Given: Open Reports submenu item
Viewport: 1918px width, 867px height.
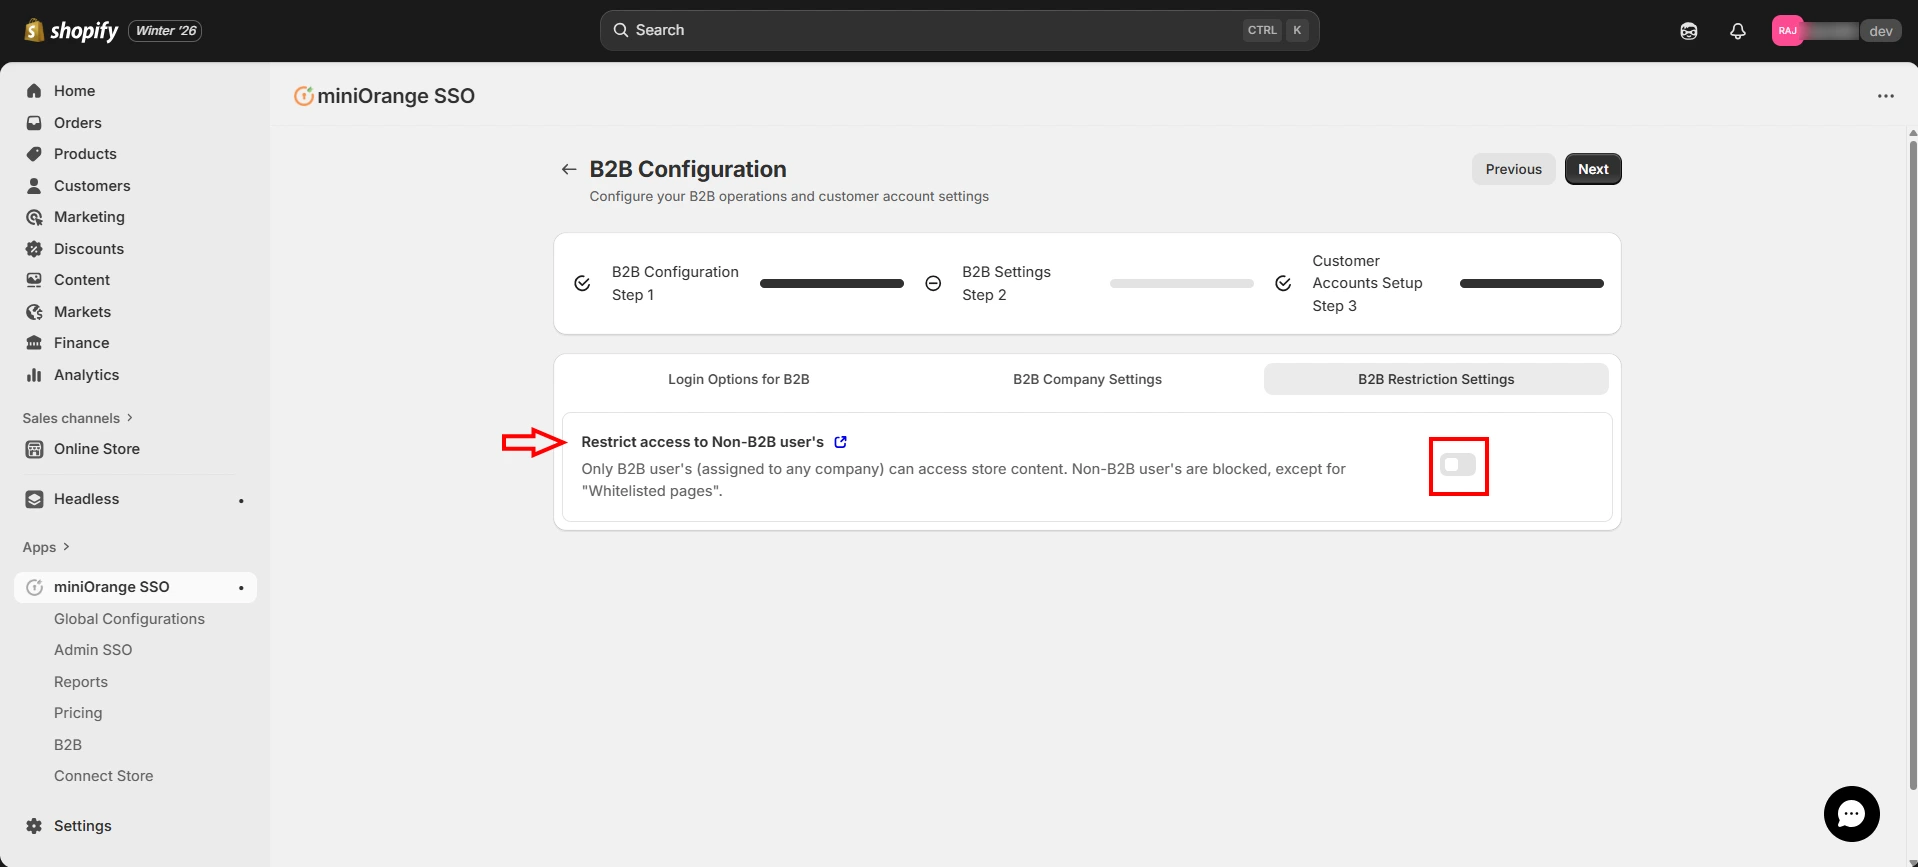Looking at the screenshot, I should 81,682.
